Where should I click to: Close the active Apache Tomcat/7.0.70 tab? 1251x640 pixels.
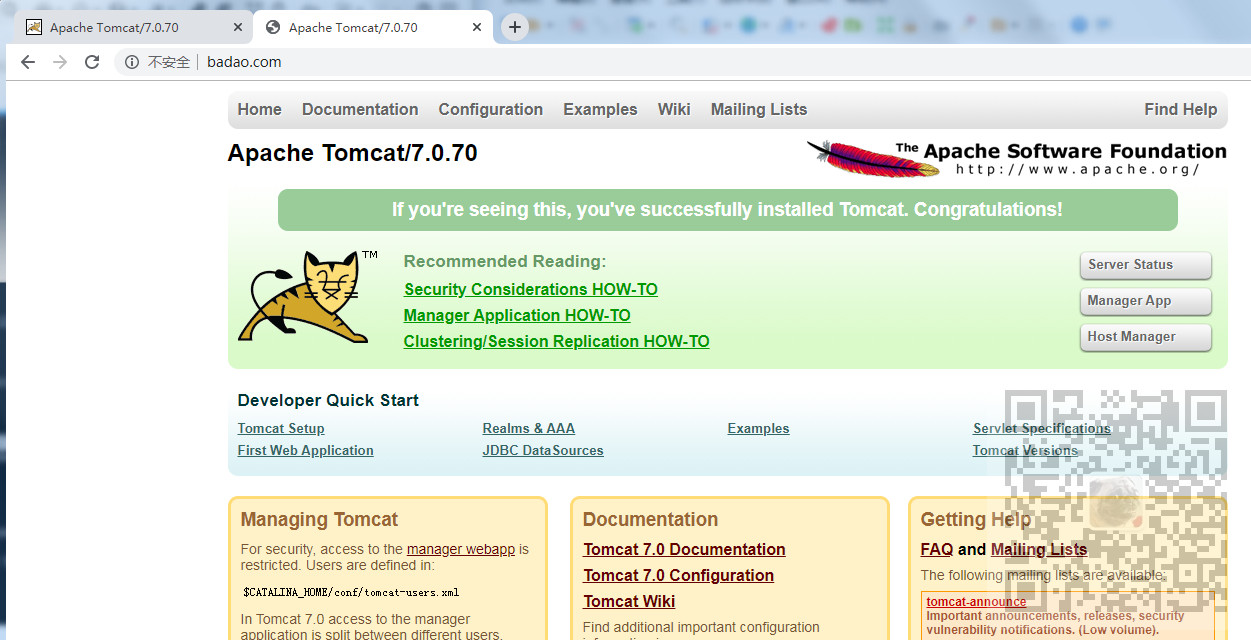pyautogui.click(x=477, y=28)
